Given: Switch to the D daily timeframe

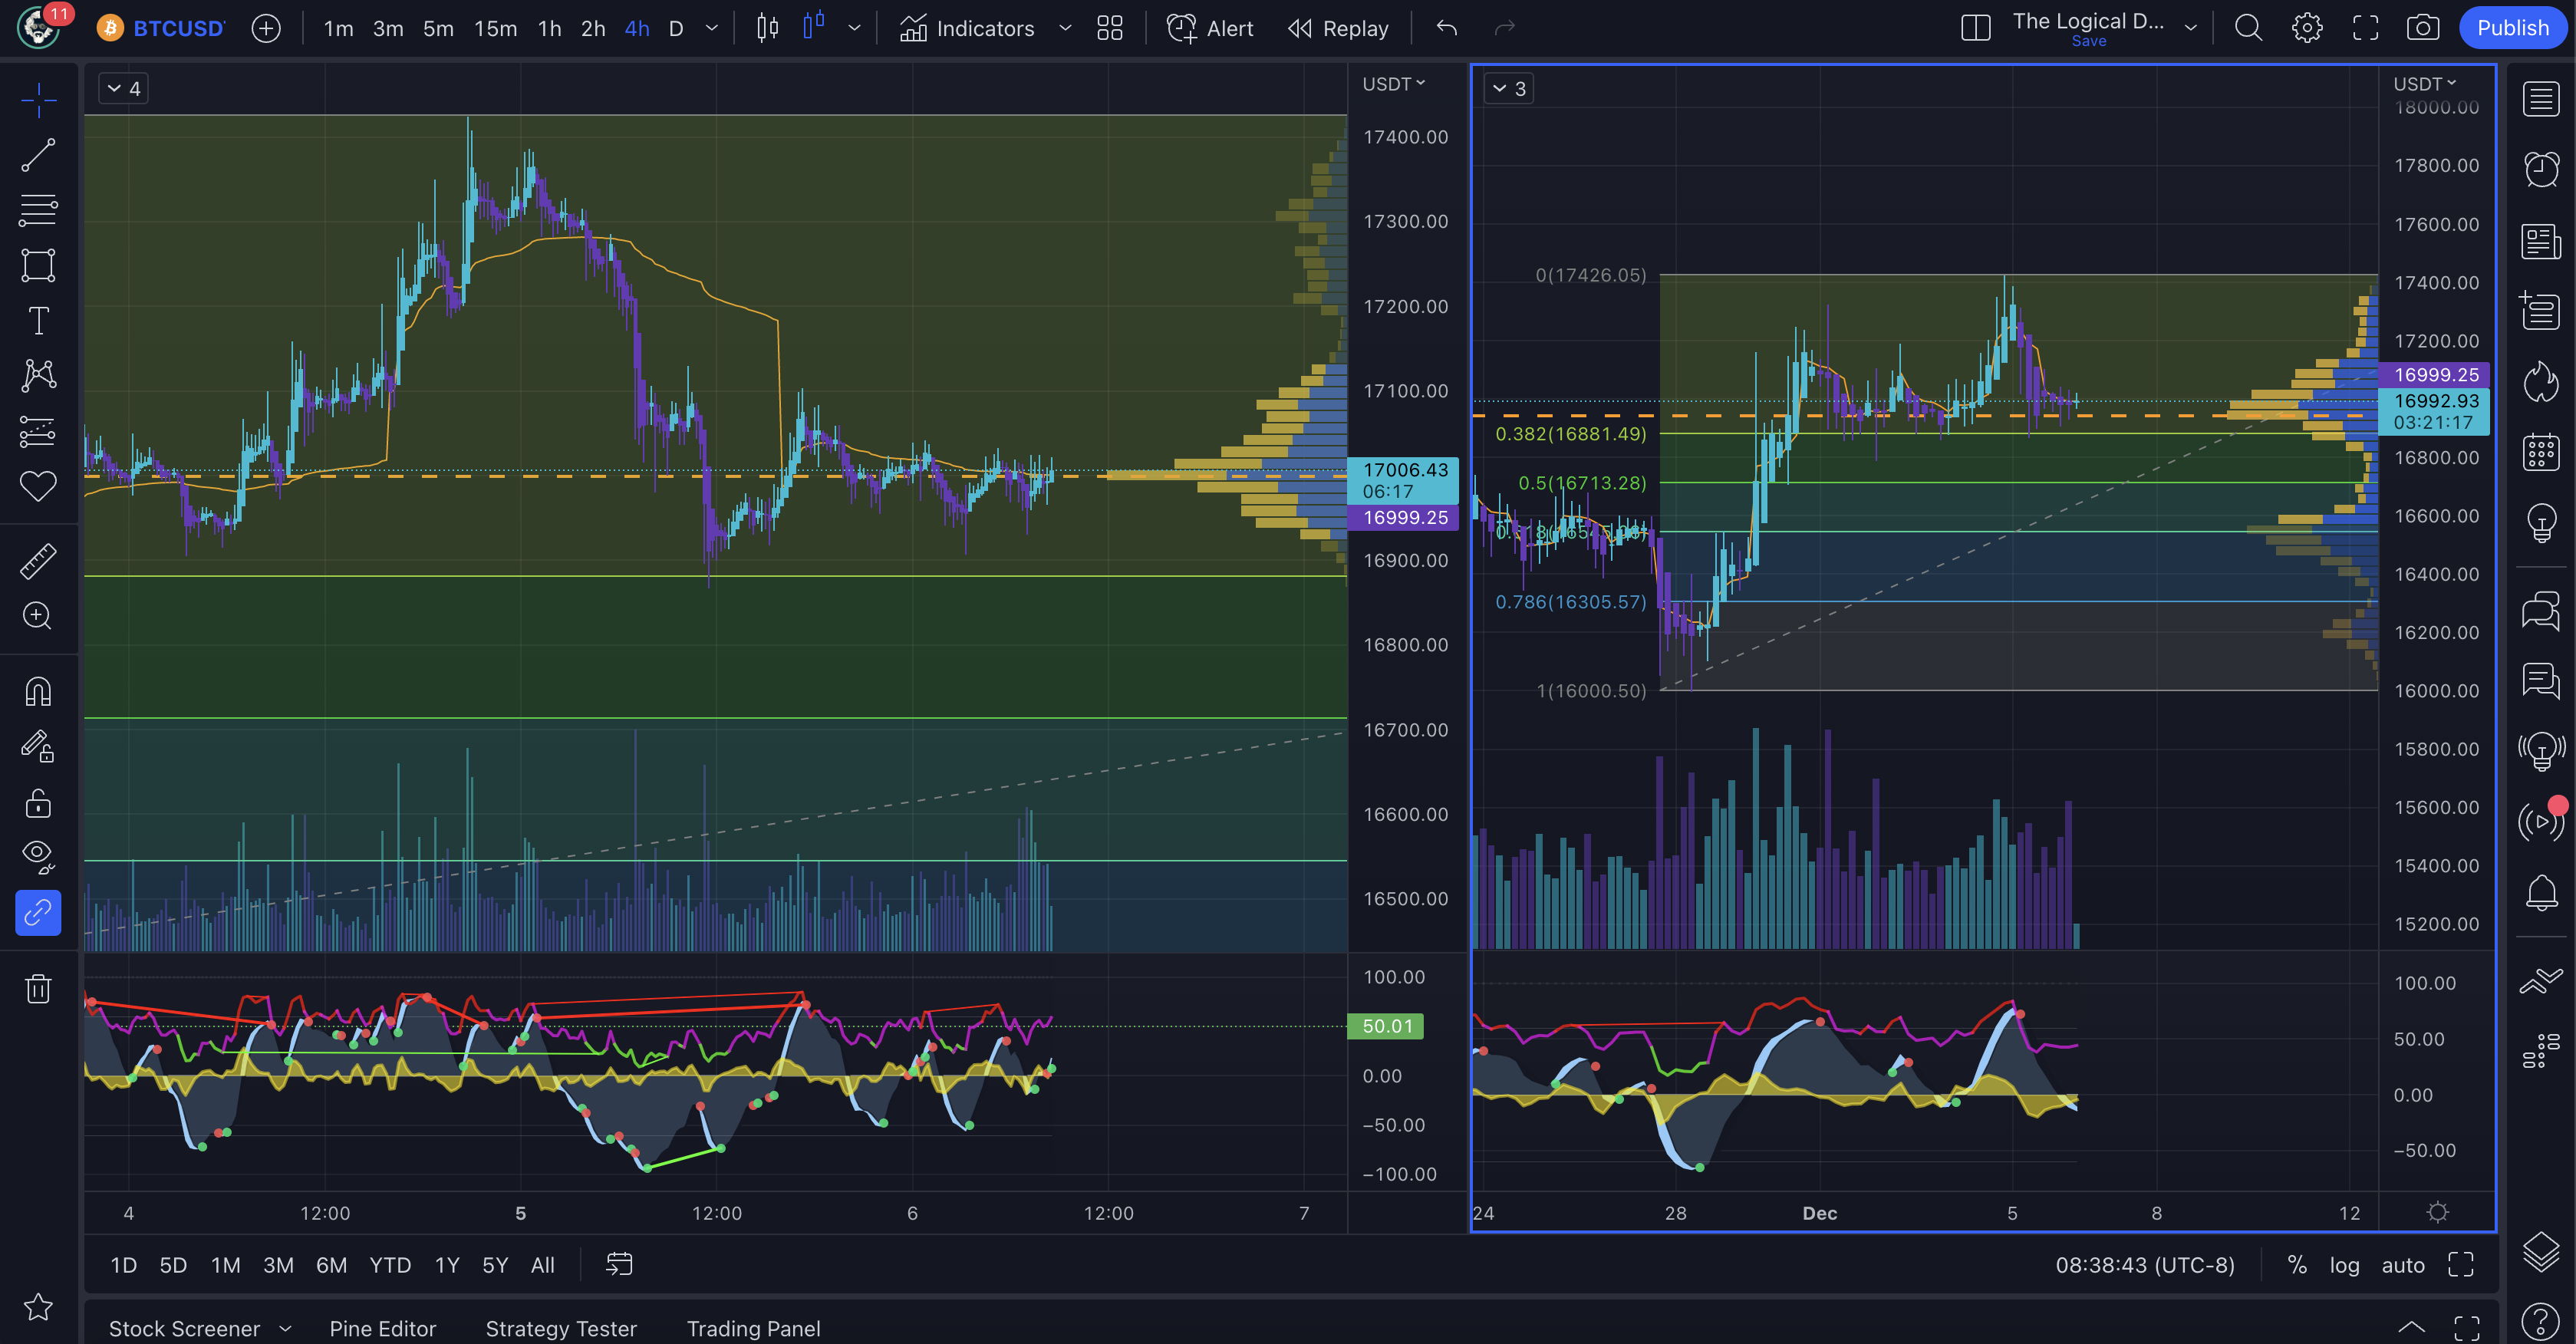Looking at the screenshot, I should coord(676,28).
